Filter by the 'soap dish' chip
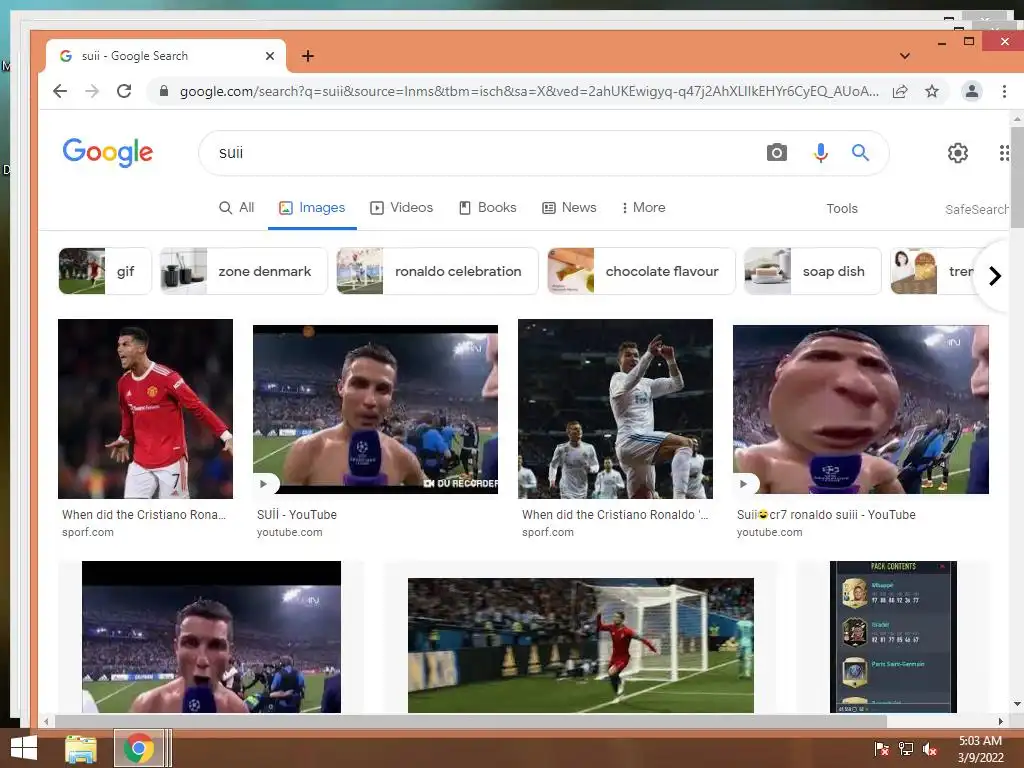1024x768 pixels. tap(812, 271)
